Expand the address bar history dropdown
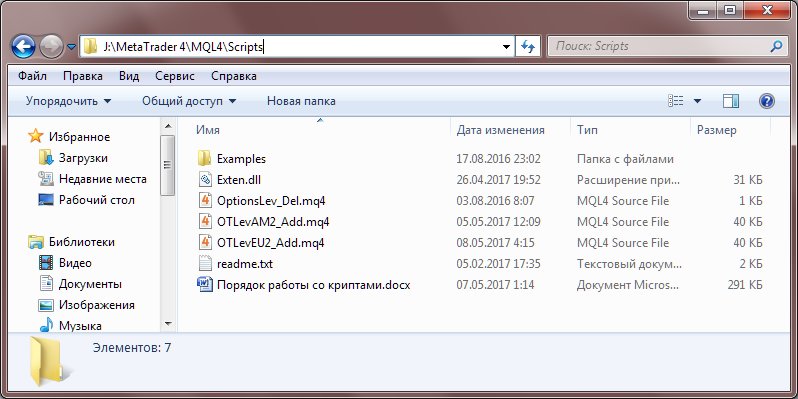798x399 pixels. tap(506, 47)
